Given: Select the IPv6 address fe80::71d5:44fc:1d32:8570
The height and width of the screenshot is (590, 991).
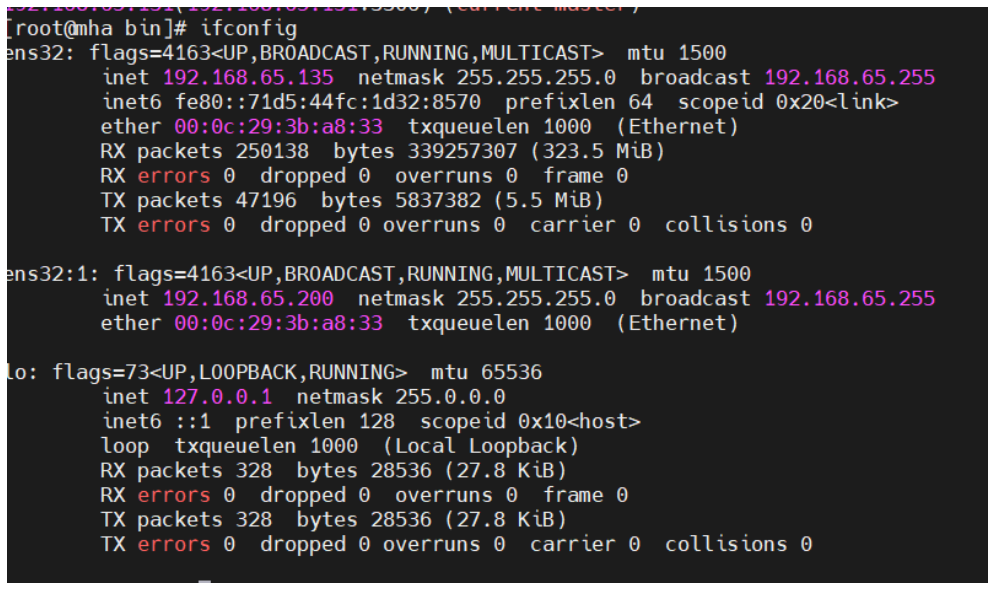Looking at the screenshot, I should [x=328, y=102].
